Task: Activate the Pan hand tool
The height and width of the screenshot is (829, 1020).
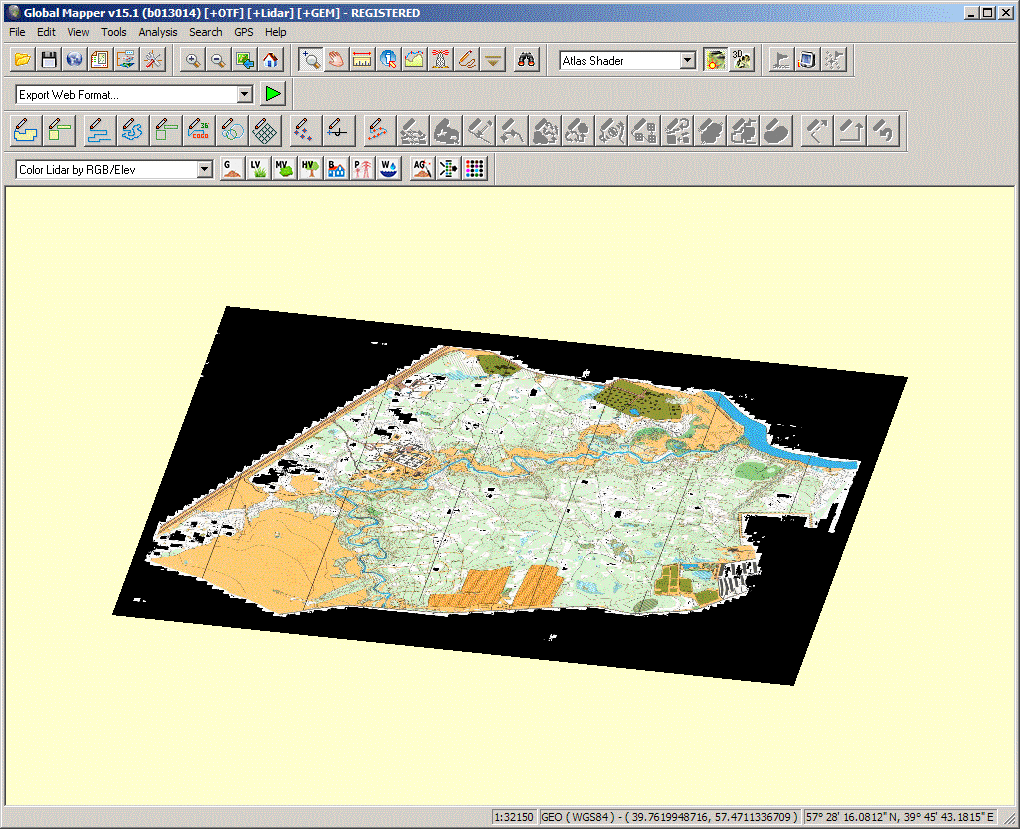Action: pyautogui.click(x=337, y=60)
